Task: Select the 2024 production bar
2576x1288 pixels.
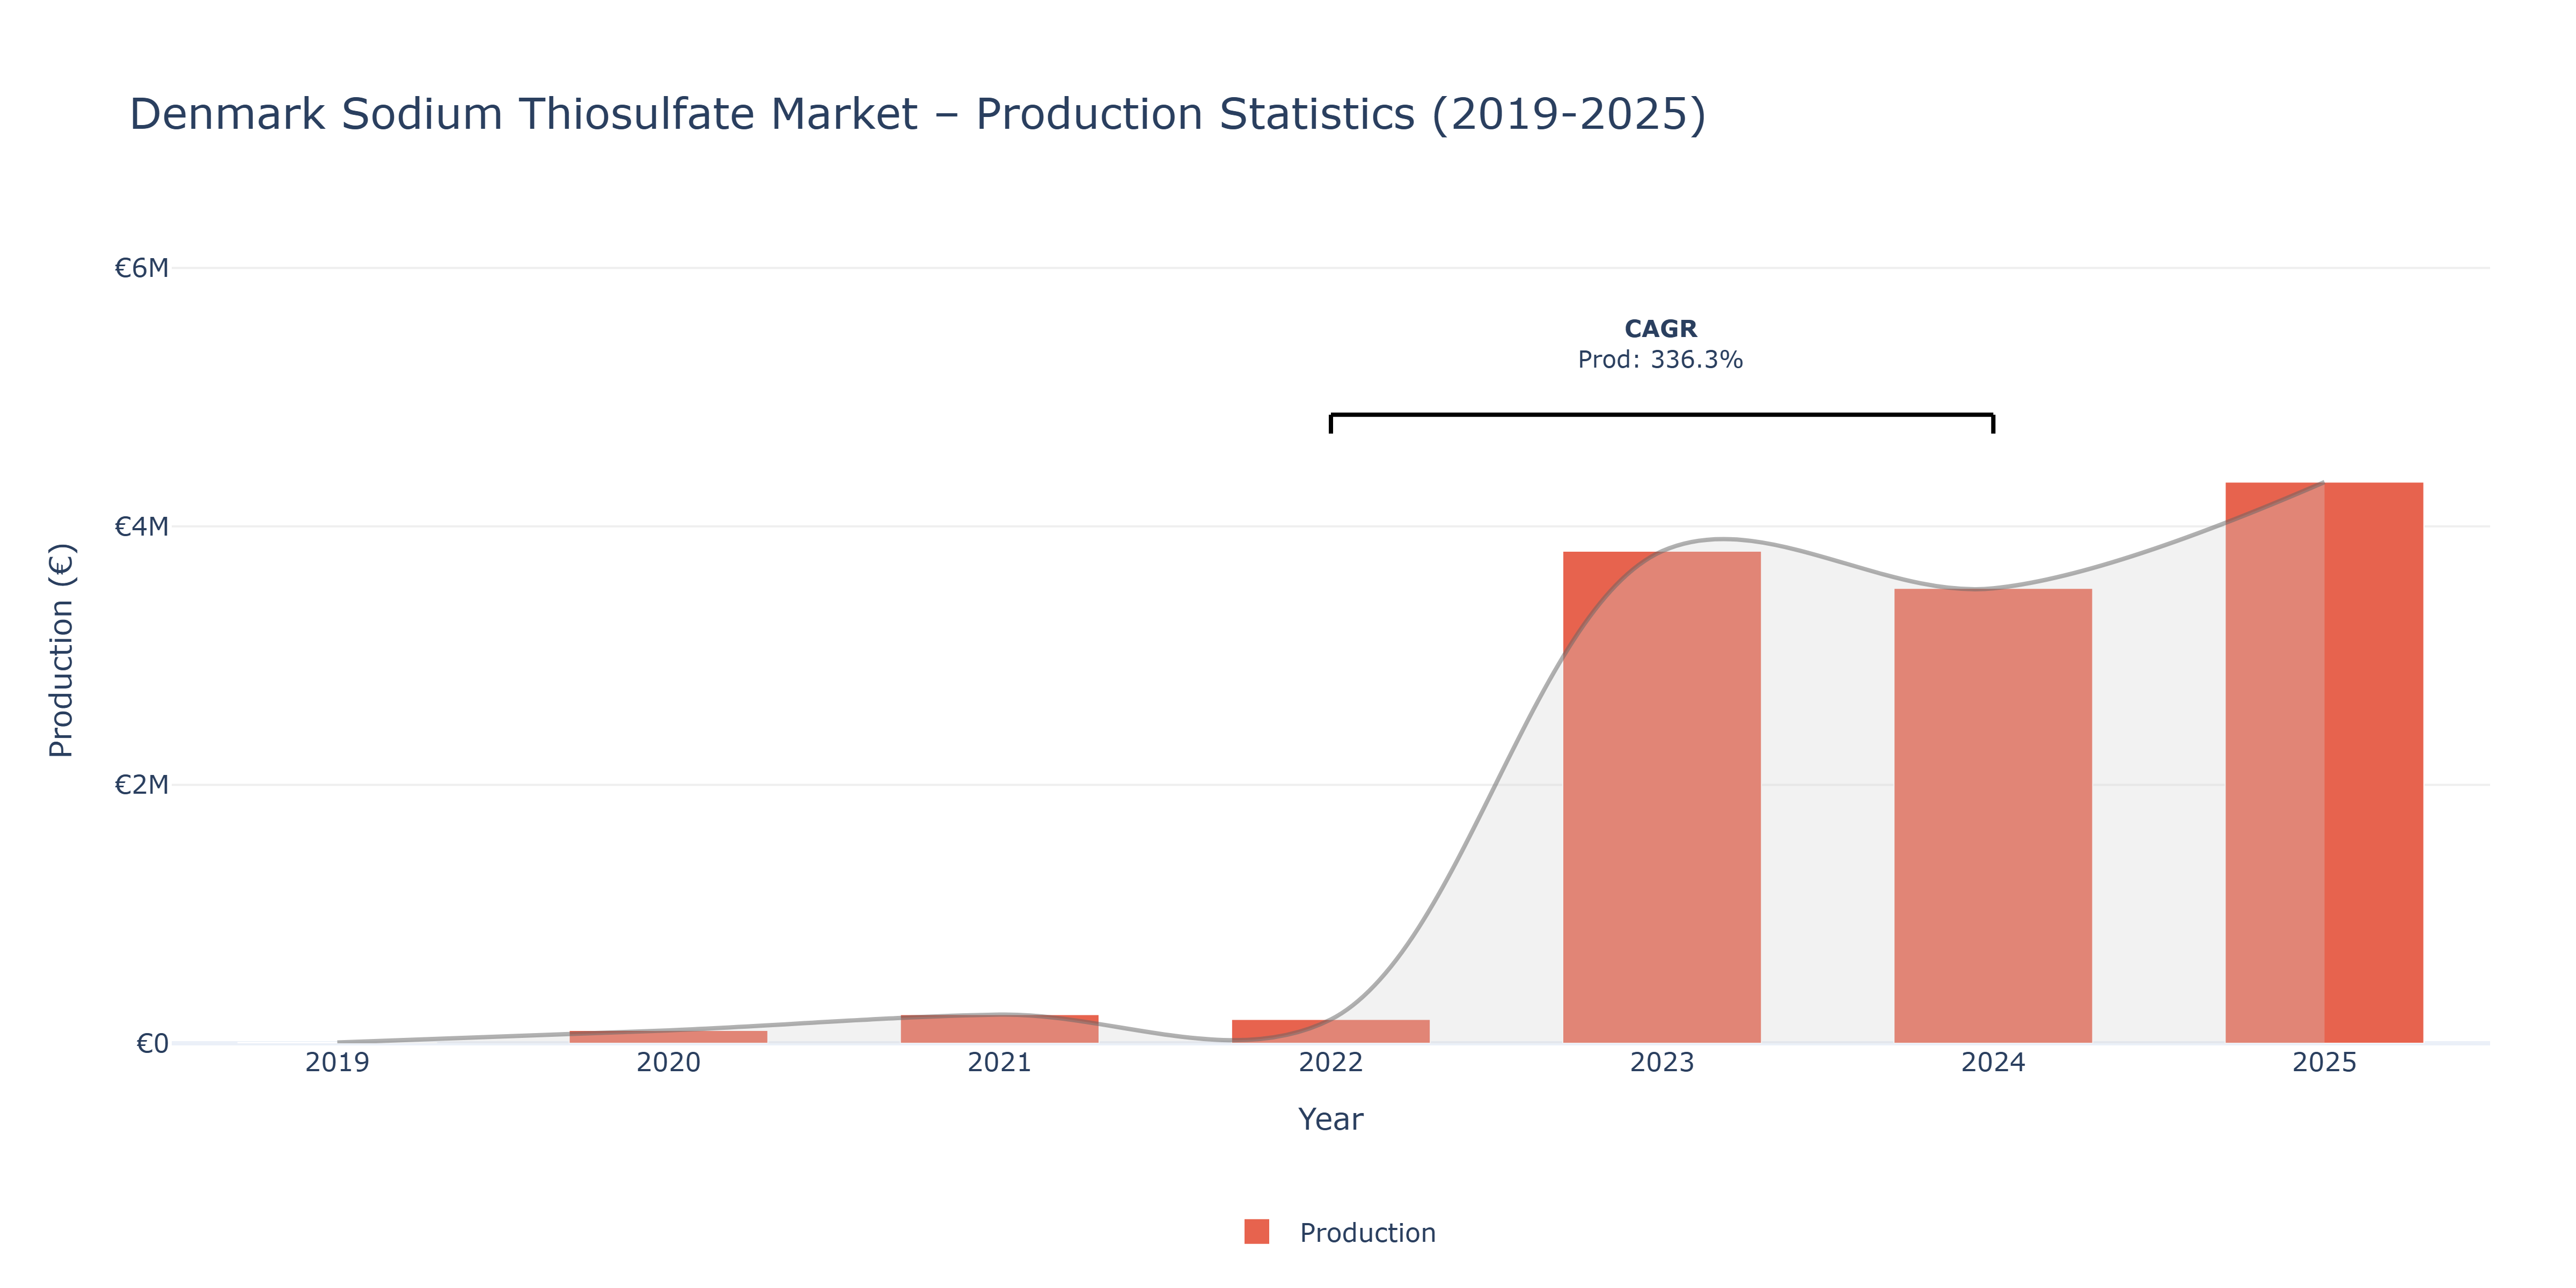Action: click(1992, 816)
